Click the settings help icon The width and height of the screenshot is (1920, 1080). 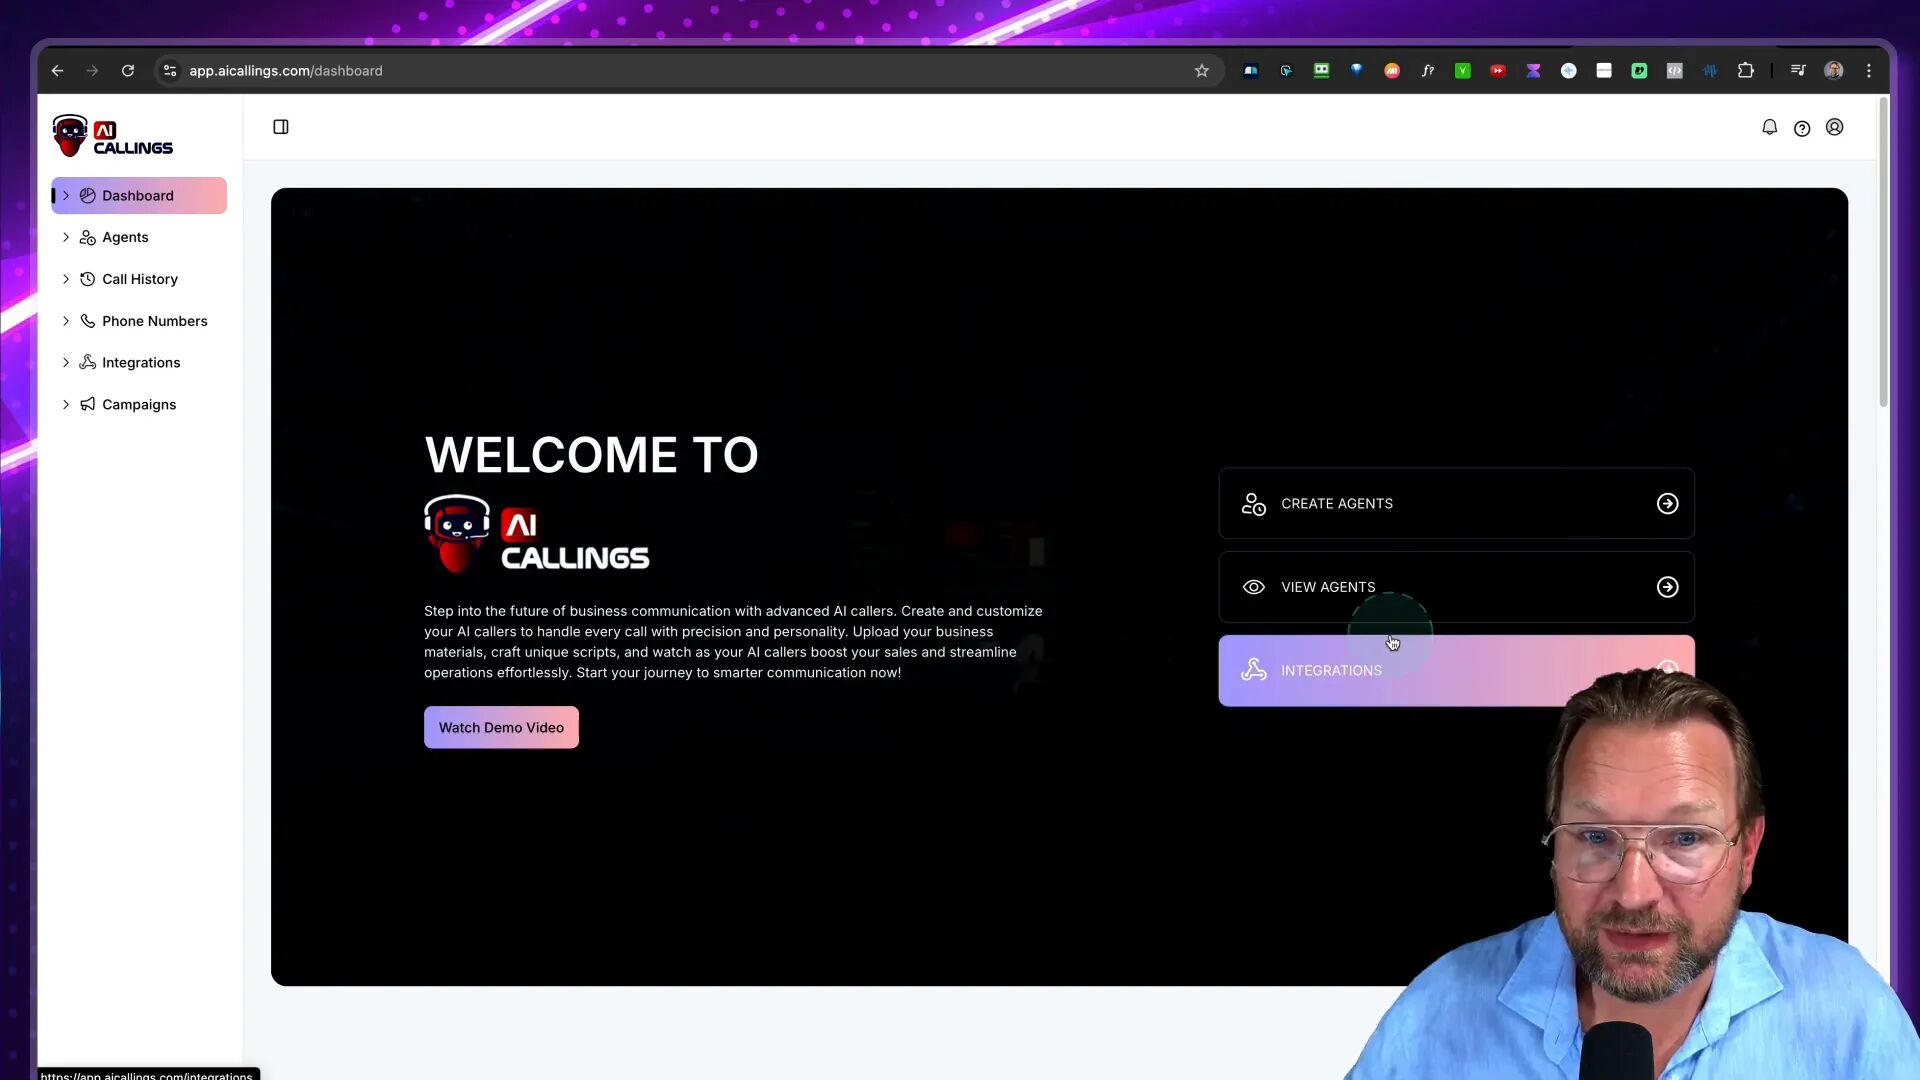[1803, 127]
